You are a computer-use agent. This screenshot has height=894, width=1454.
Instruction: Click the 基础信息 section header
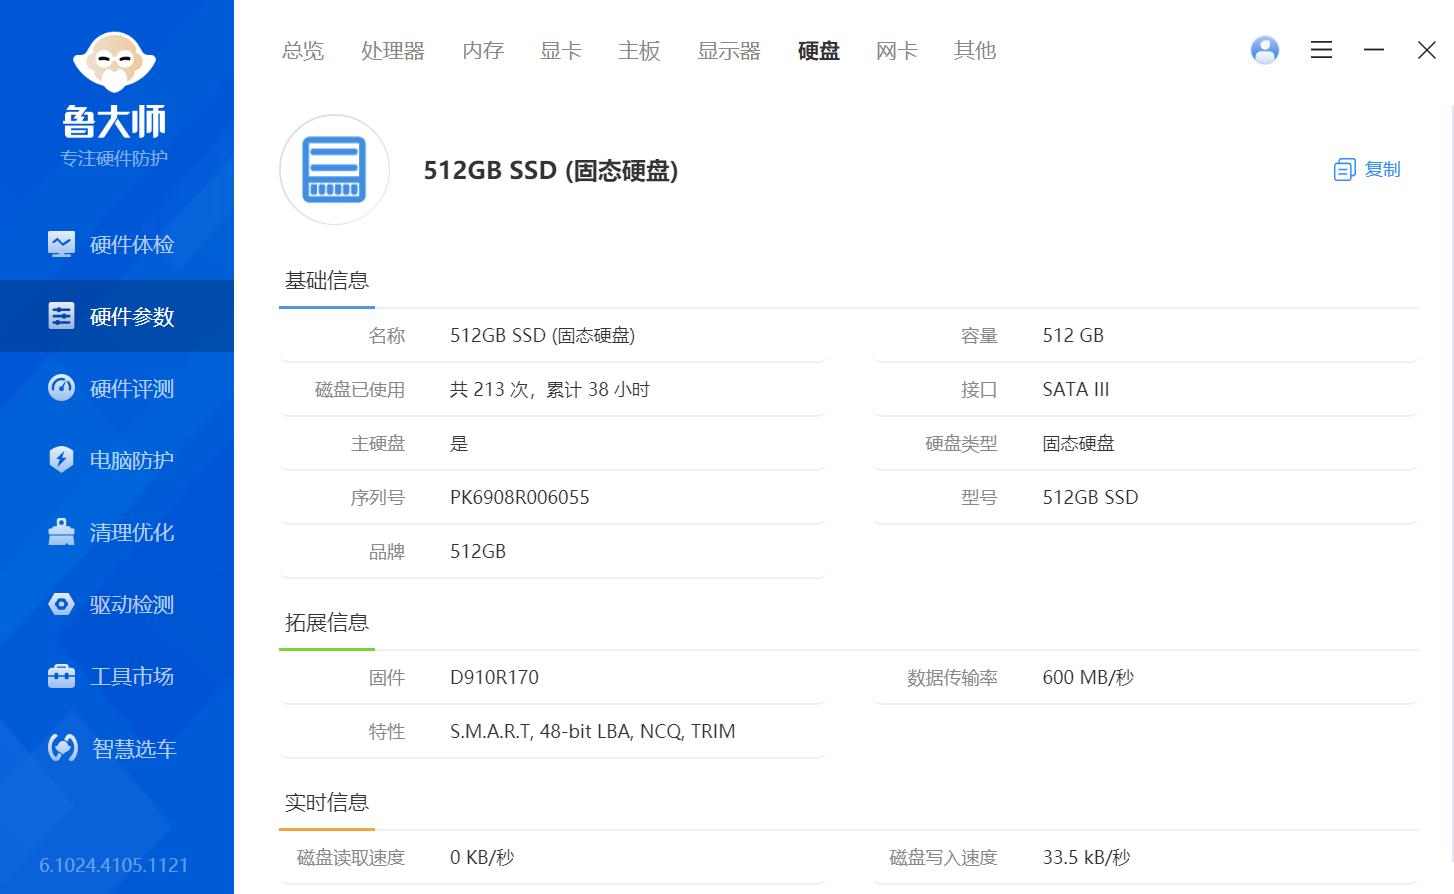coord(327,281)
